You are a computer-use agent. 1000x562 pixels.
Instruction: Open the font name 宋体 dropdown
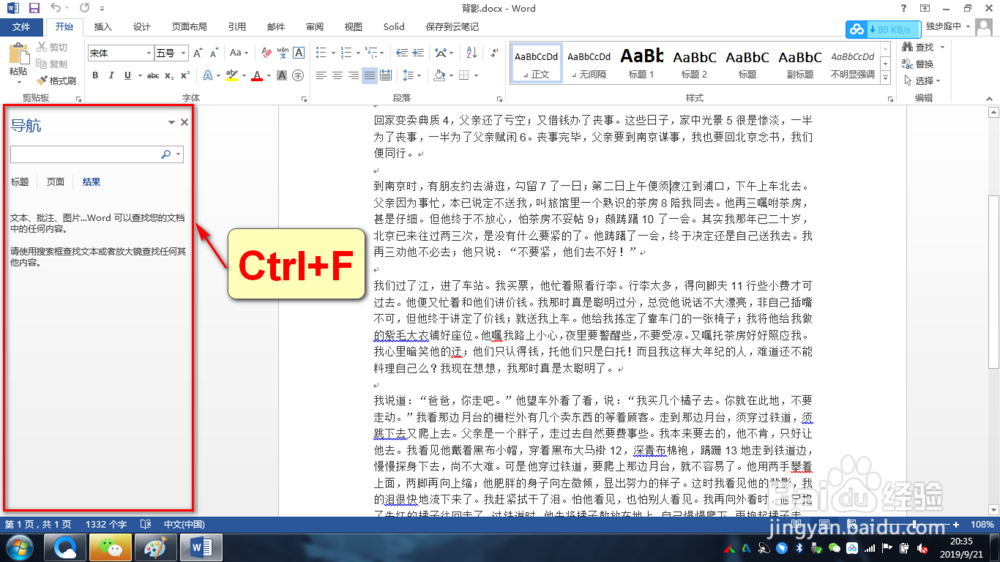pyautogui.click(x=149, y=53)
